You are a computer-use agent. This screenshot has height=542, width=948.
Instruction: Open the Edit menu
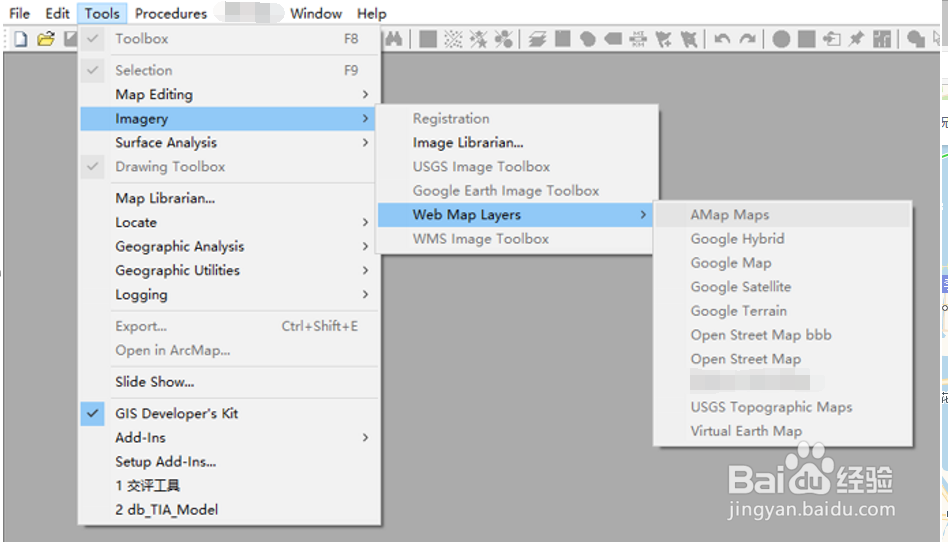pyautogui.click(x=57, y=13)
